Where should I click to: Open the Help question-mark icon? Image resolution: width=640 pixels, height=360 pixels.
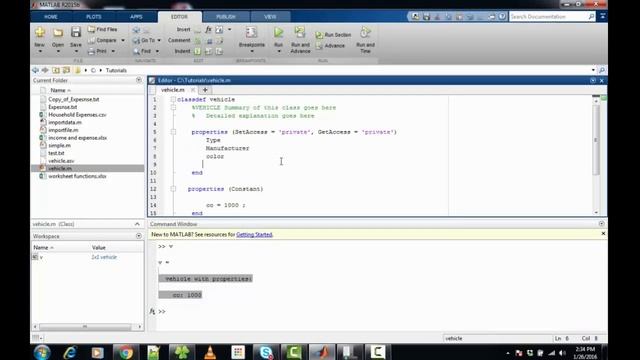[x=502, y=16]
